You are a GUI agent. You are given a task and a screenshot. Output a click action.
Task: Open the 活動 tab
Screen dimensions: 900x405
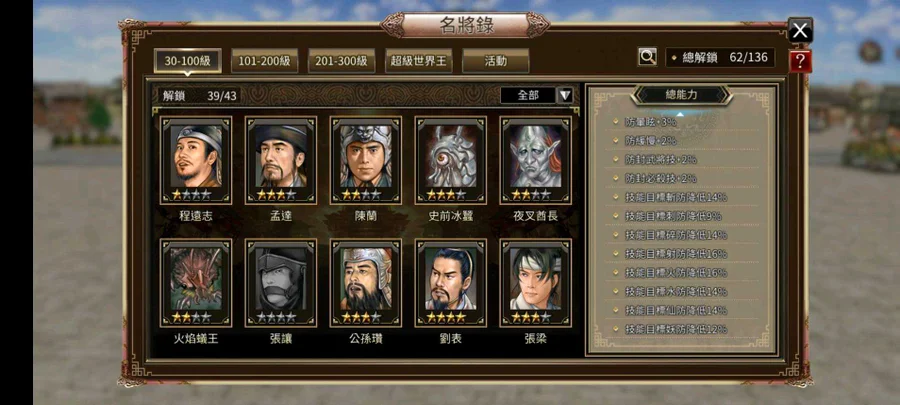coord(495,61)
